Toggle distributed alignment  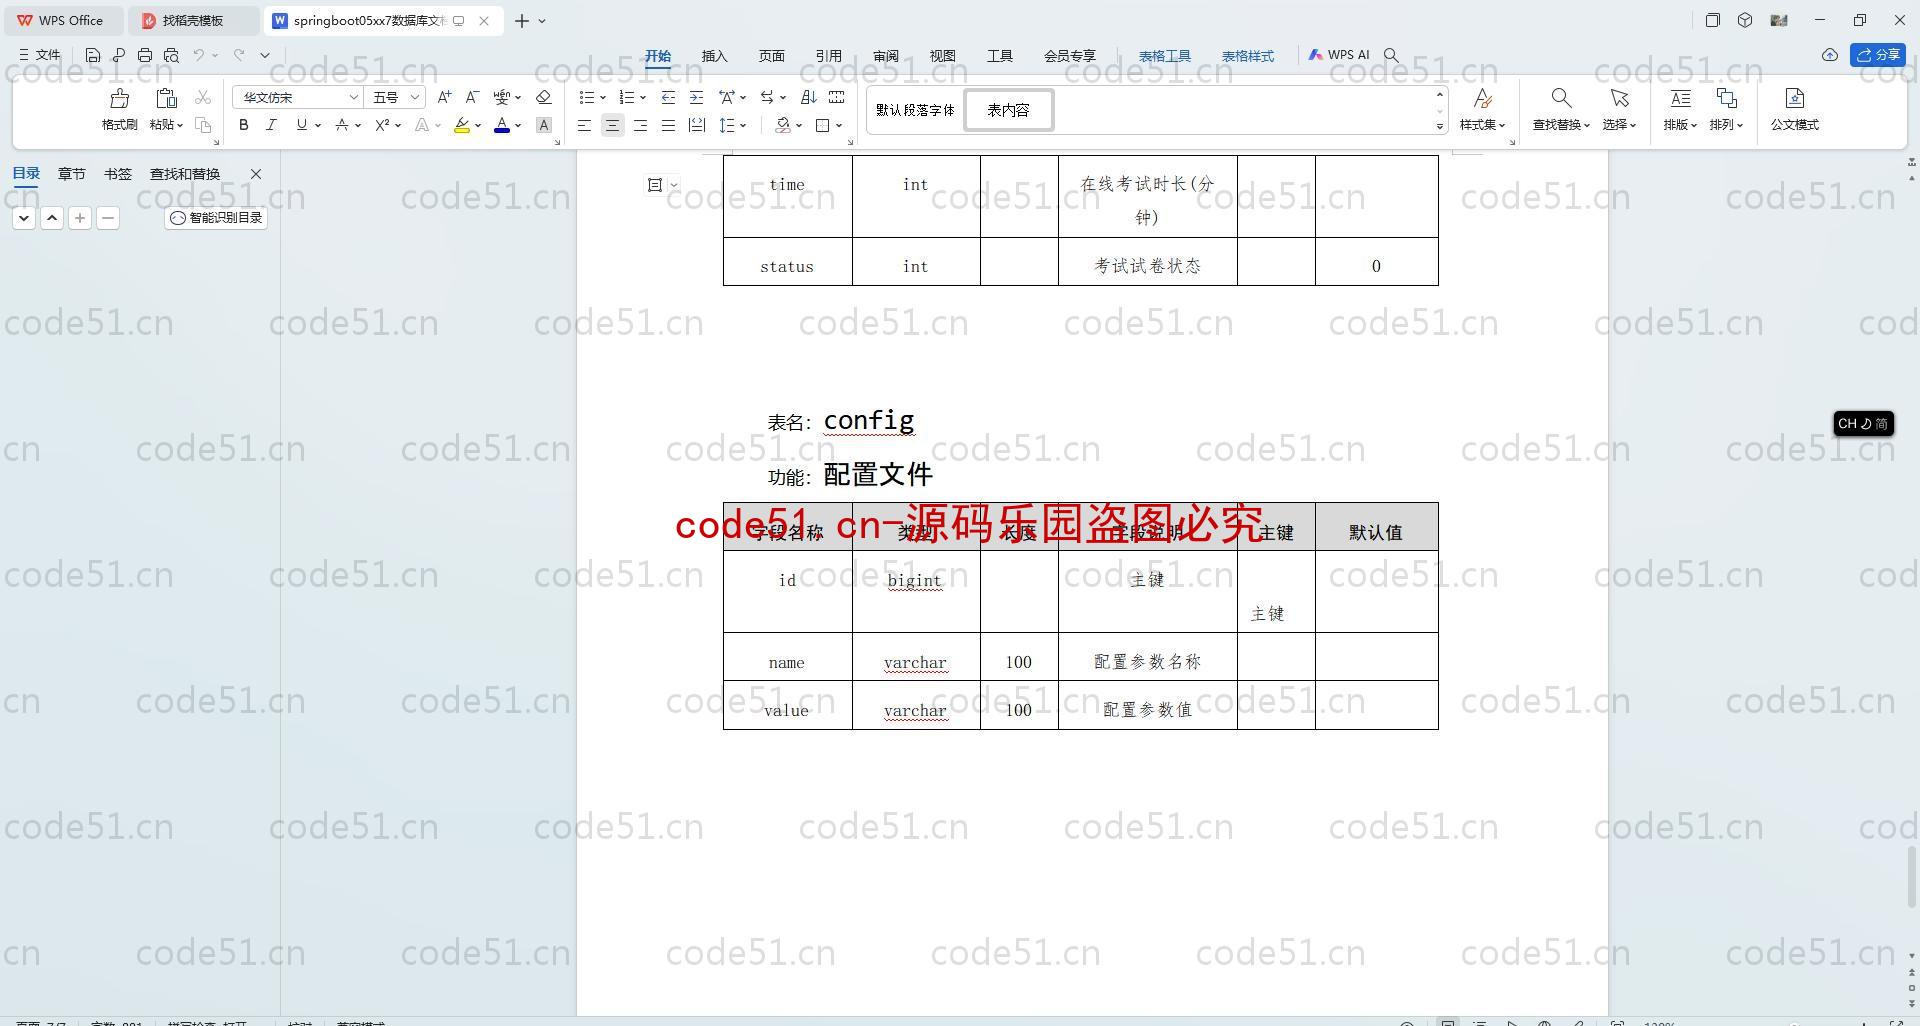coord(697,125)
